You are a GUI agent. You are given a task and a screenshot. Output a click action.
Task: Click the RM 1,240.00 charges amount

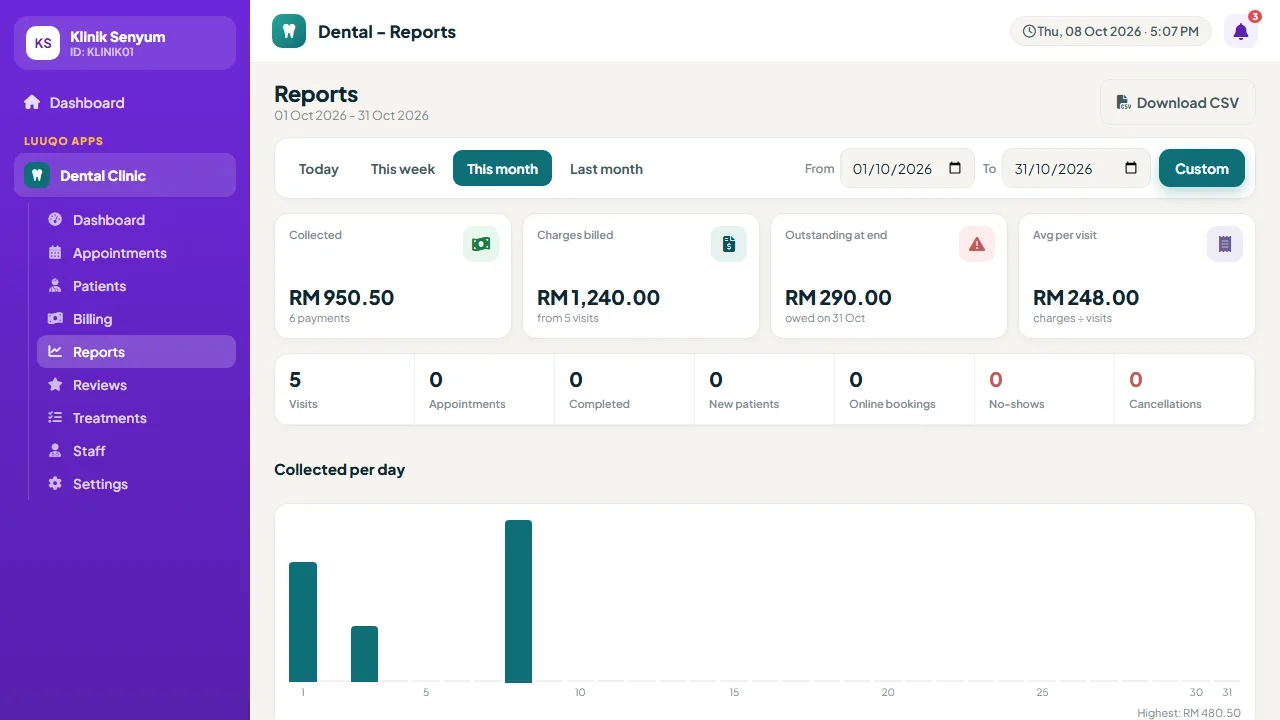click(599, 297)
